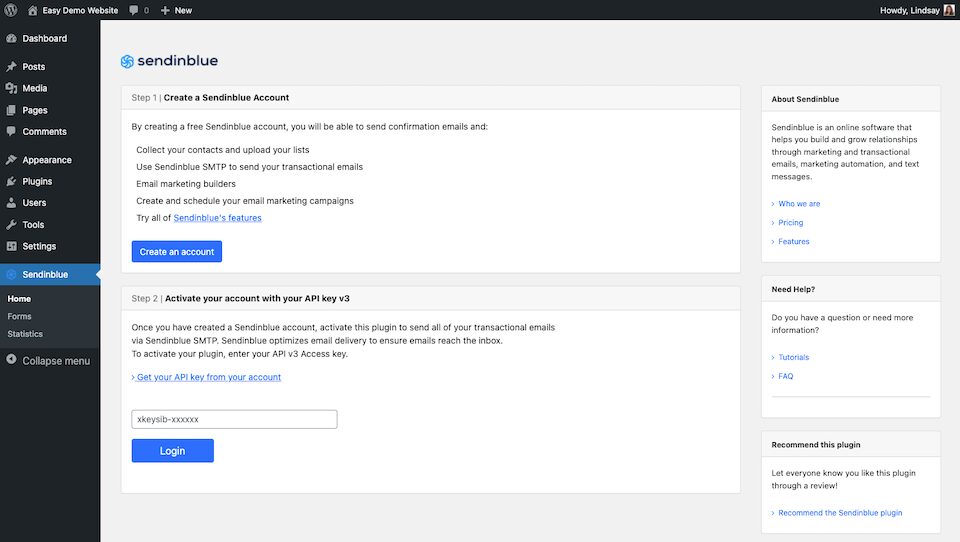Click the Step 1 Create a Sendinblue Account heading
This screenshot has height=542, width=960.
click(x=210, y=97)
